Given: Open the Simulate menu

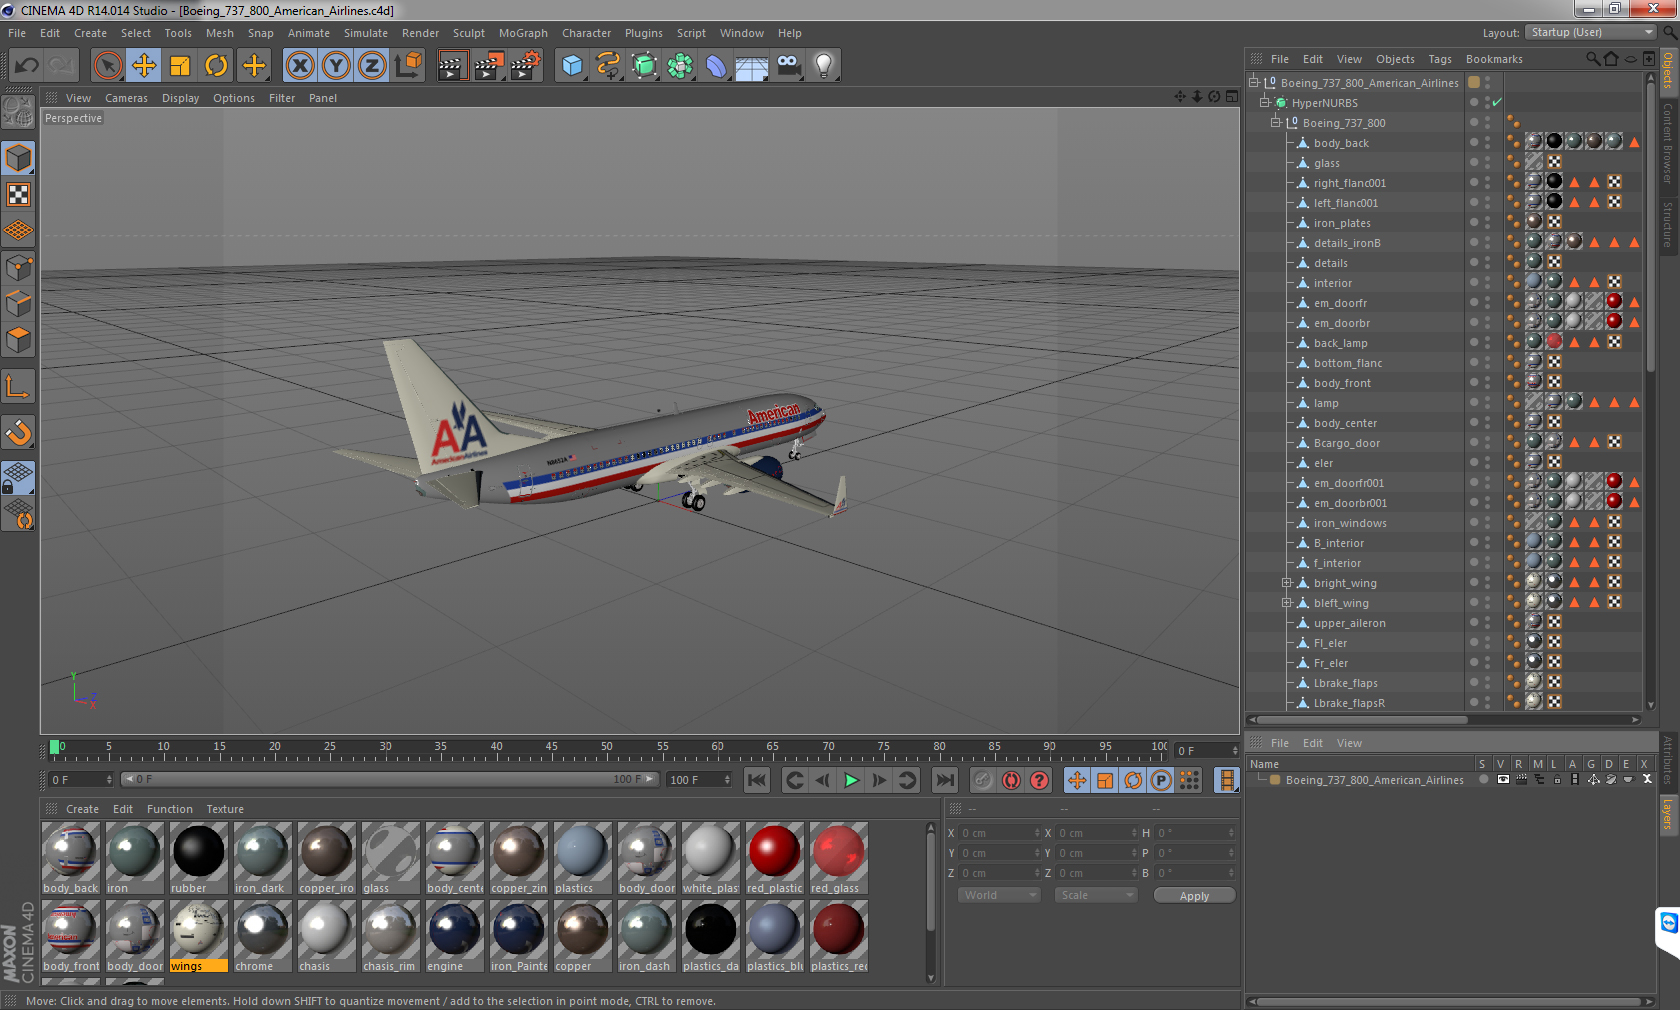Looking at the screenshot, I should [366, 33].
